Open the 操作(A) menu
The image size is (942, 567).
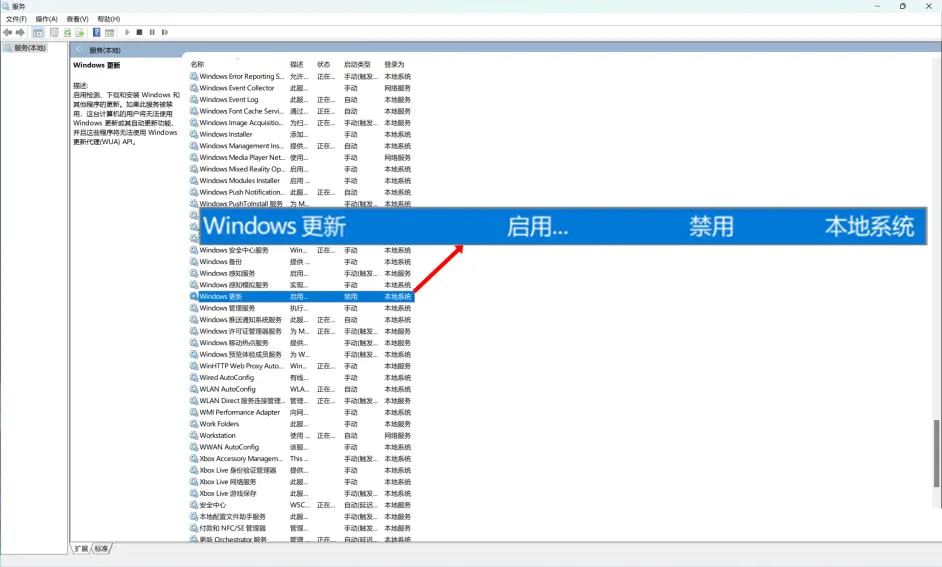(x=47, y=19)
